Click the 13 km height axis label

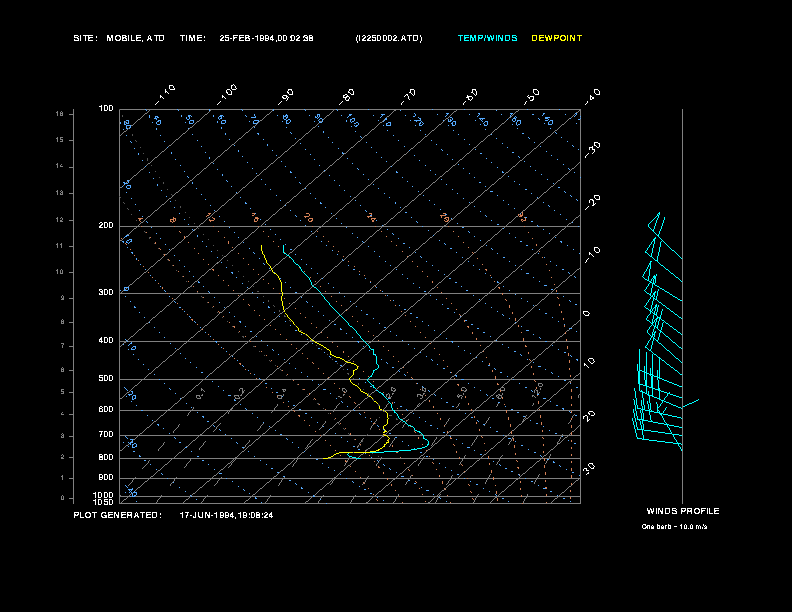point(60,193)
